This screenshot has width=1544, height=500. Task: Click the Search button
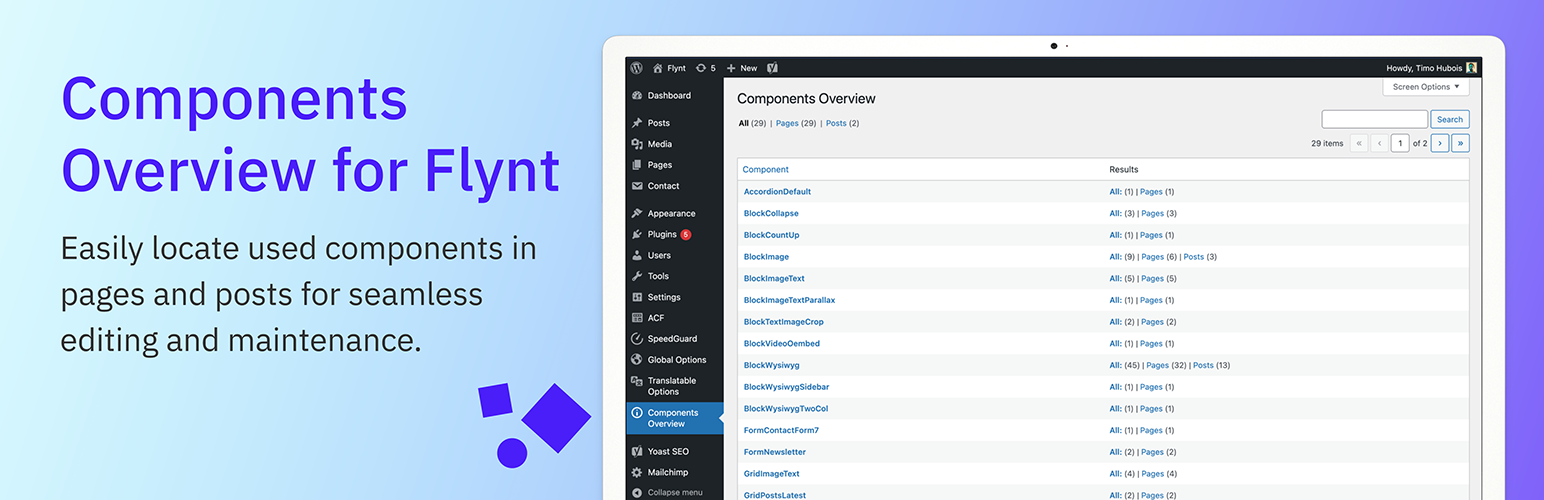pyautogui.click(x=1450, y=119)
